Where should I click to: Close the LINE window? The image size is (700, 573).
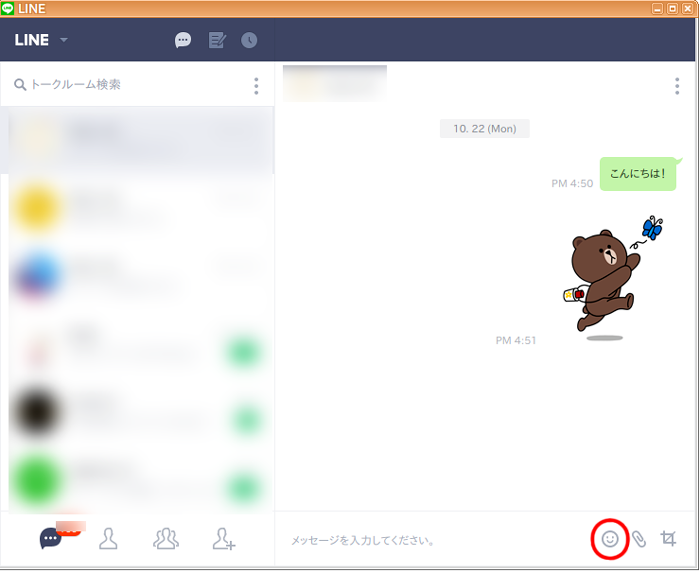coord(688,8)
